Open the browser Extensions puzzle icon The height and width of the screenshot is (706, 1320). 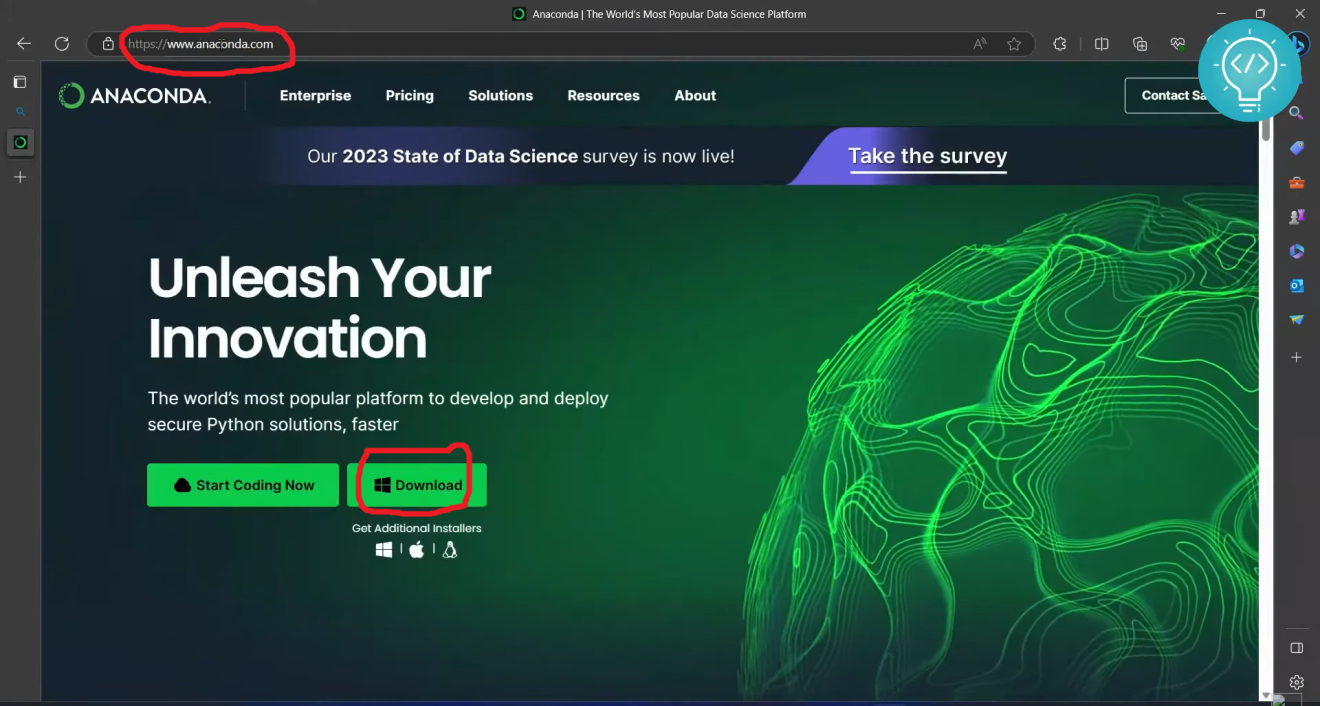1060,44
